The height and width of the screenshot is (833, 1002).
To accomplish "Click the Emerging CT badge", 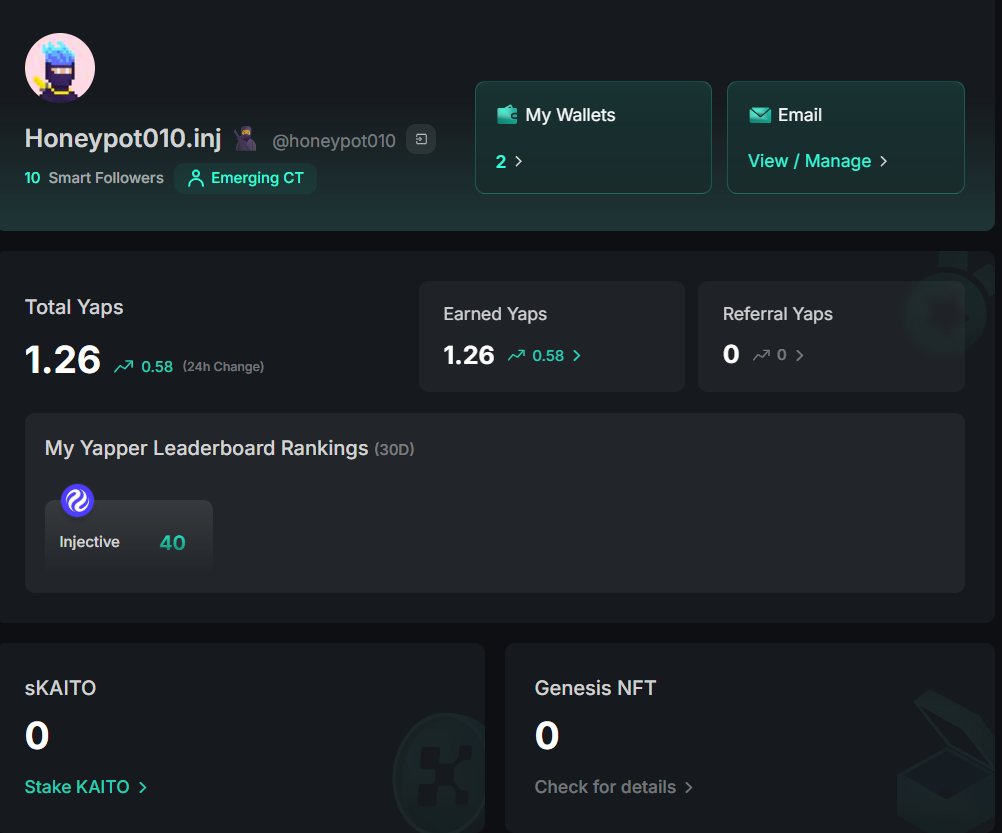I will click(x=245, y=178).
